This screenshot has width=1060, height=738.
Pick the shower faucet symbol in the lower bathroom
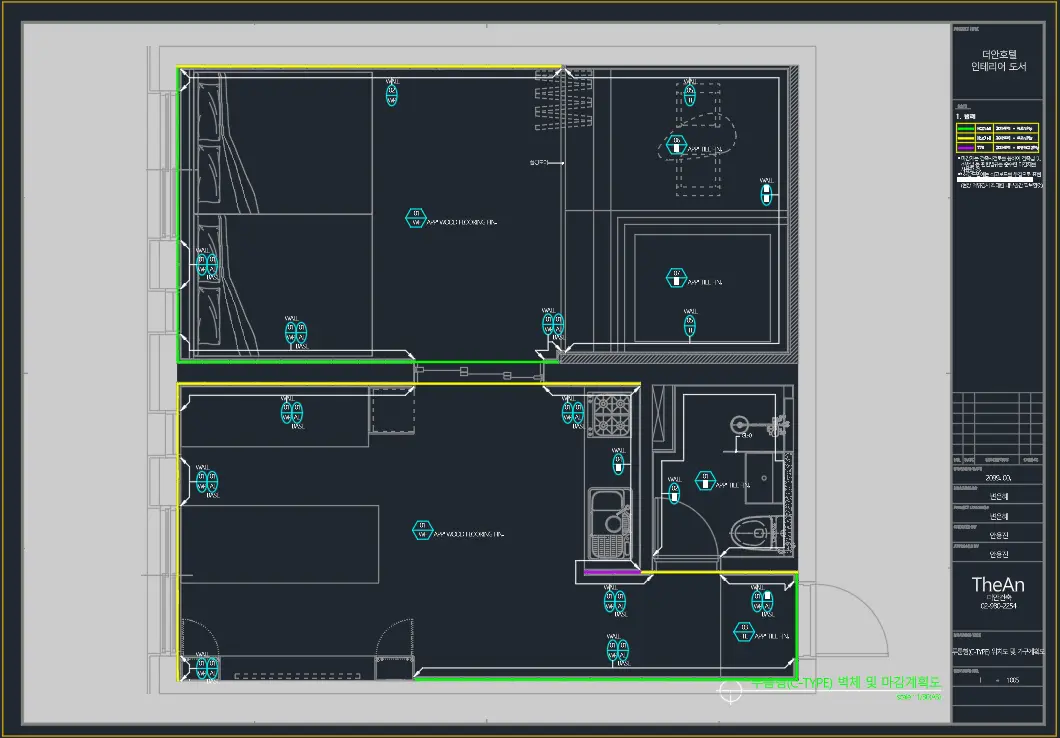[760, 426]
